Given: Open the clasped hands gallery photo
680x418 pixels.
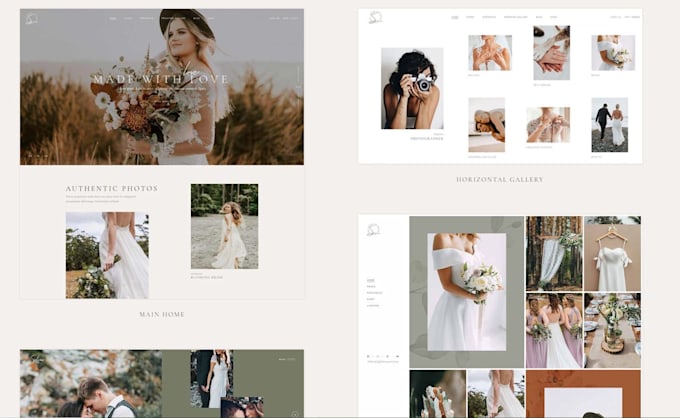Looking at the screenshot, I should click(x=551, y=52).
